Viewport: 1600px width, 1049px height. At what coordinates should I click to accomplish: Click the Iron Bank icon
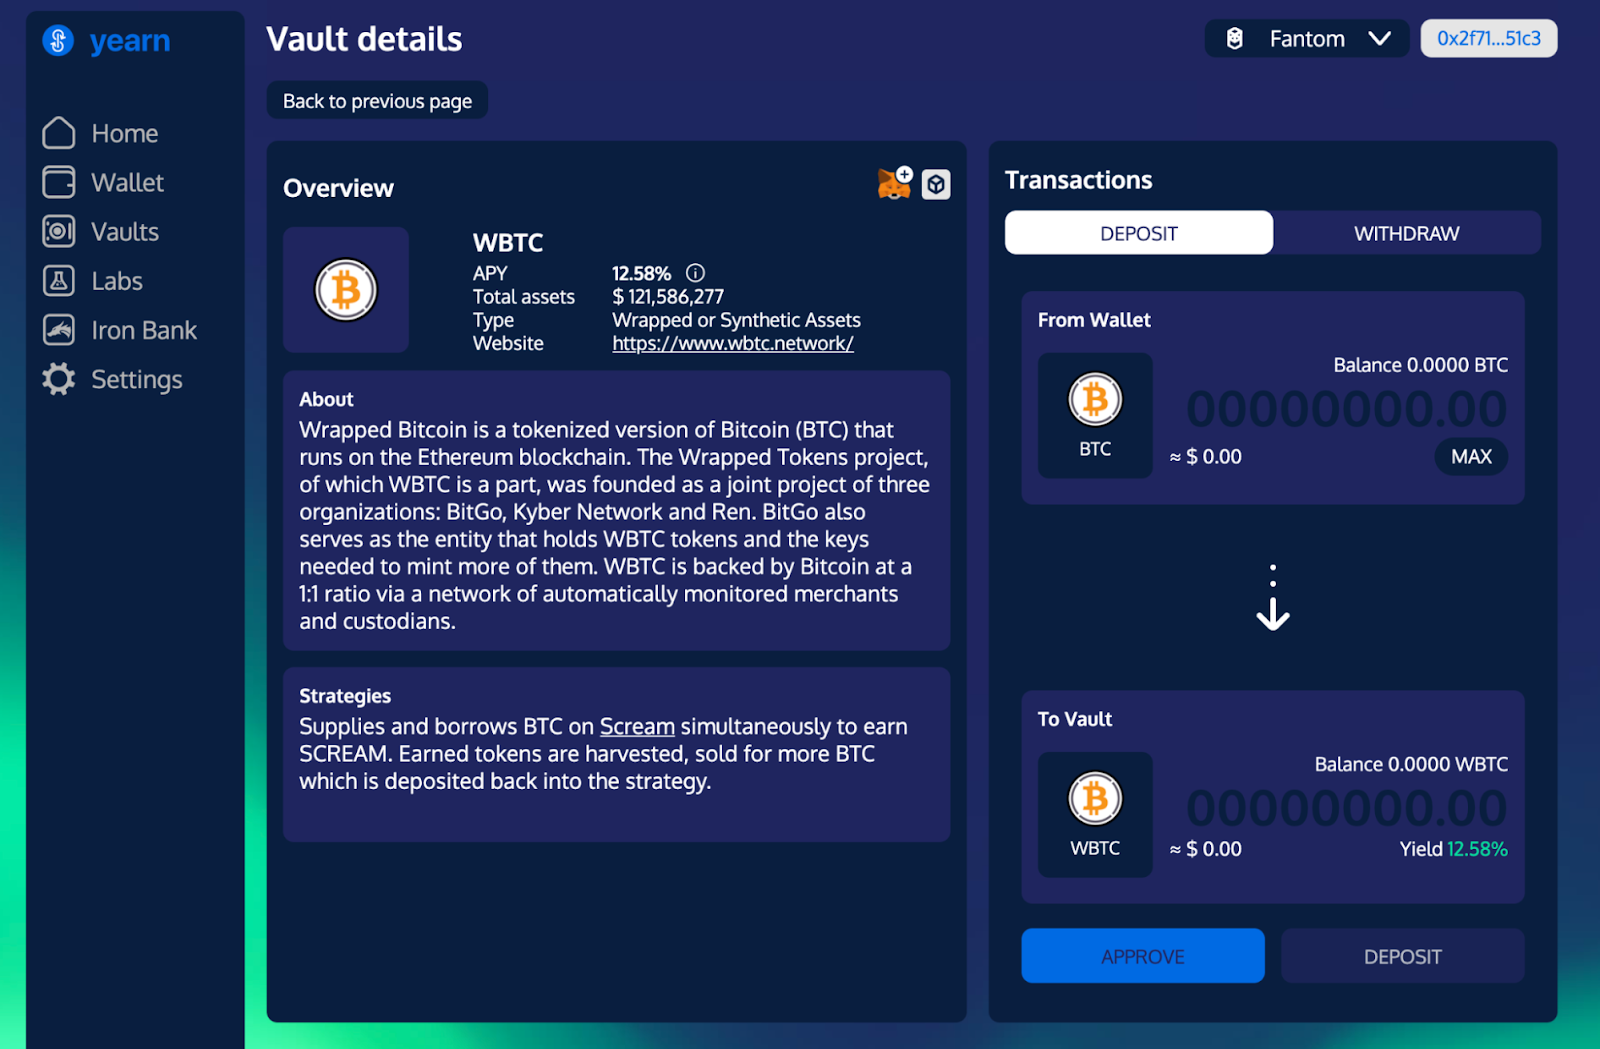click(59, 330)
